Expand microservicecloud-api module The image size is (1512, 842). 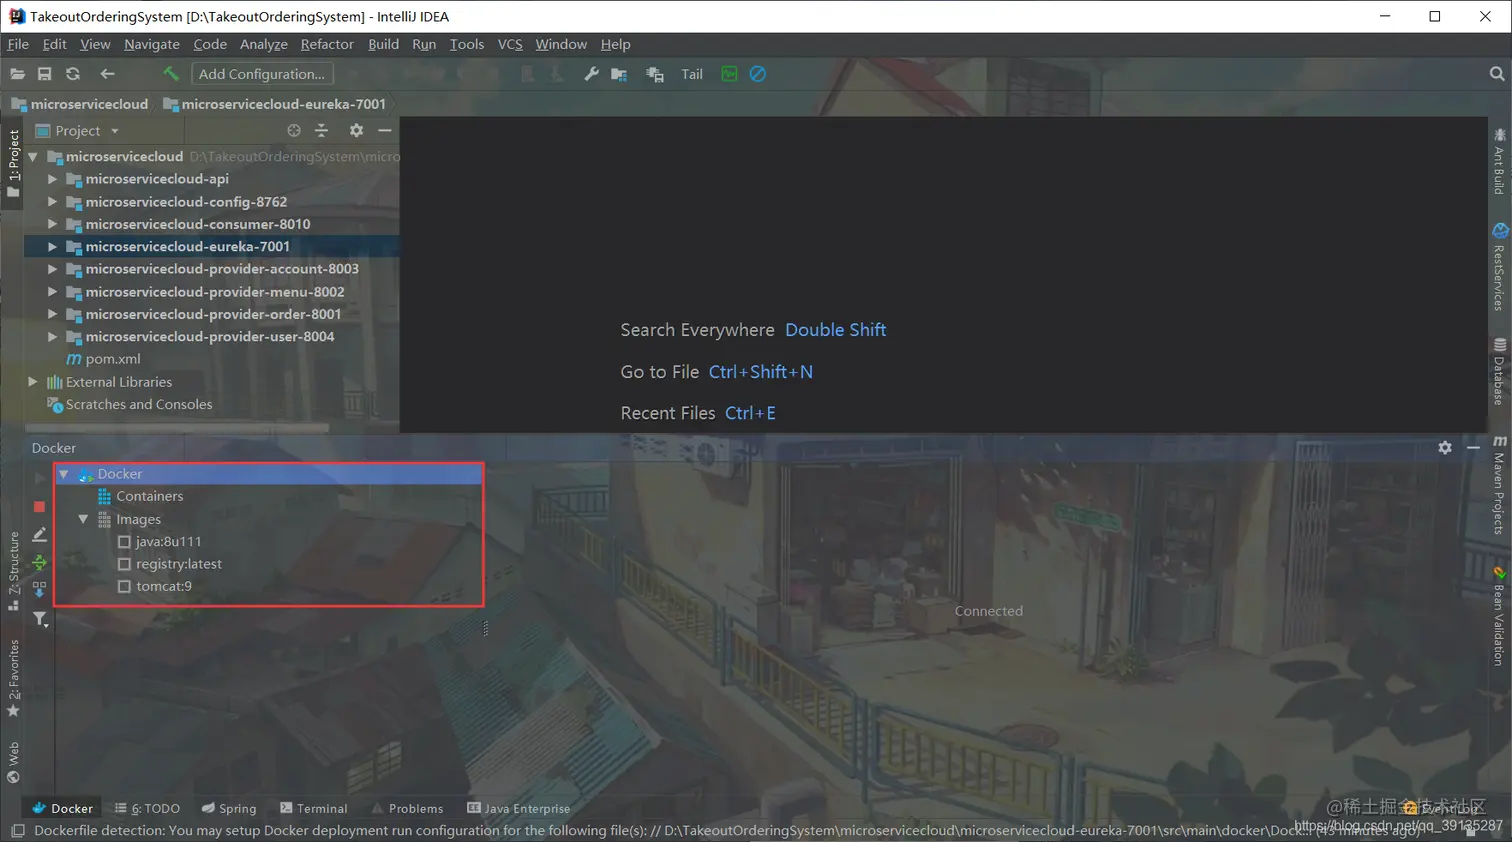click(x=53, y=179)
